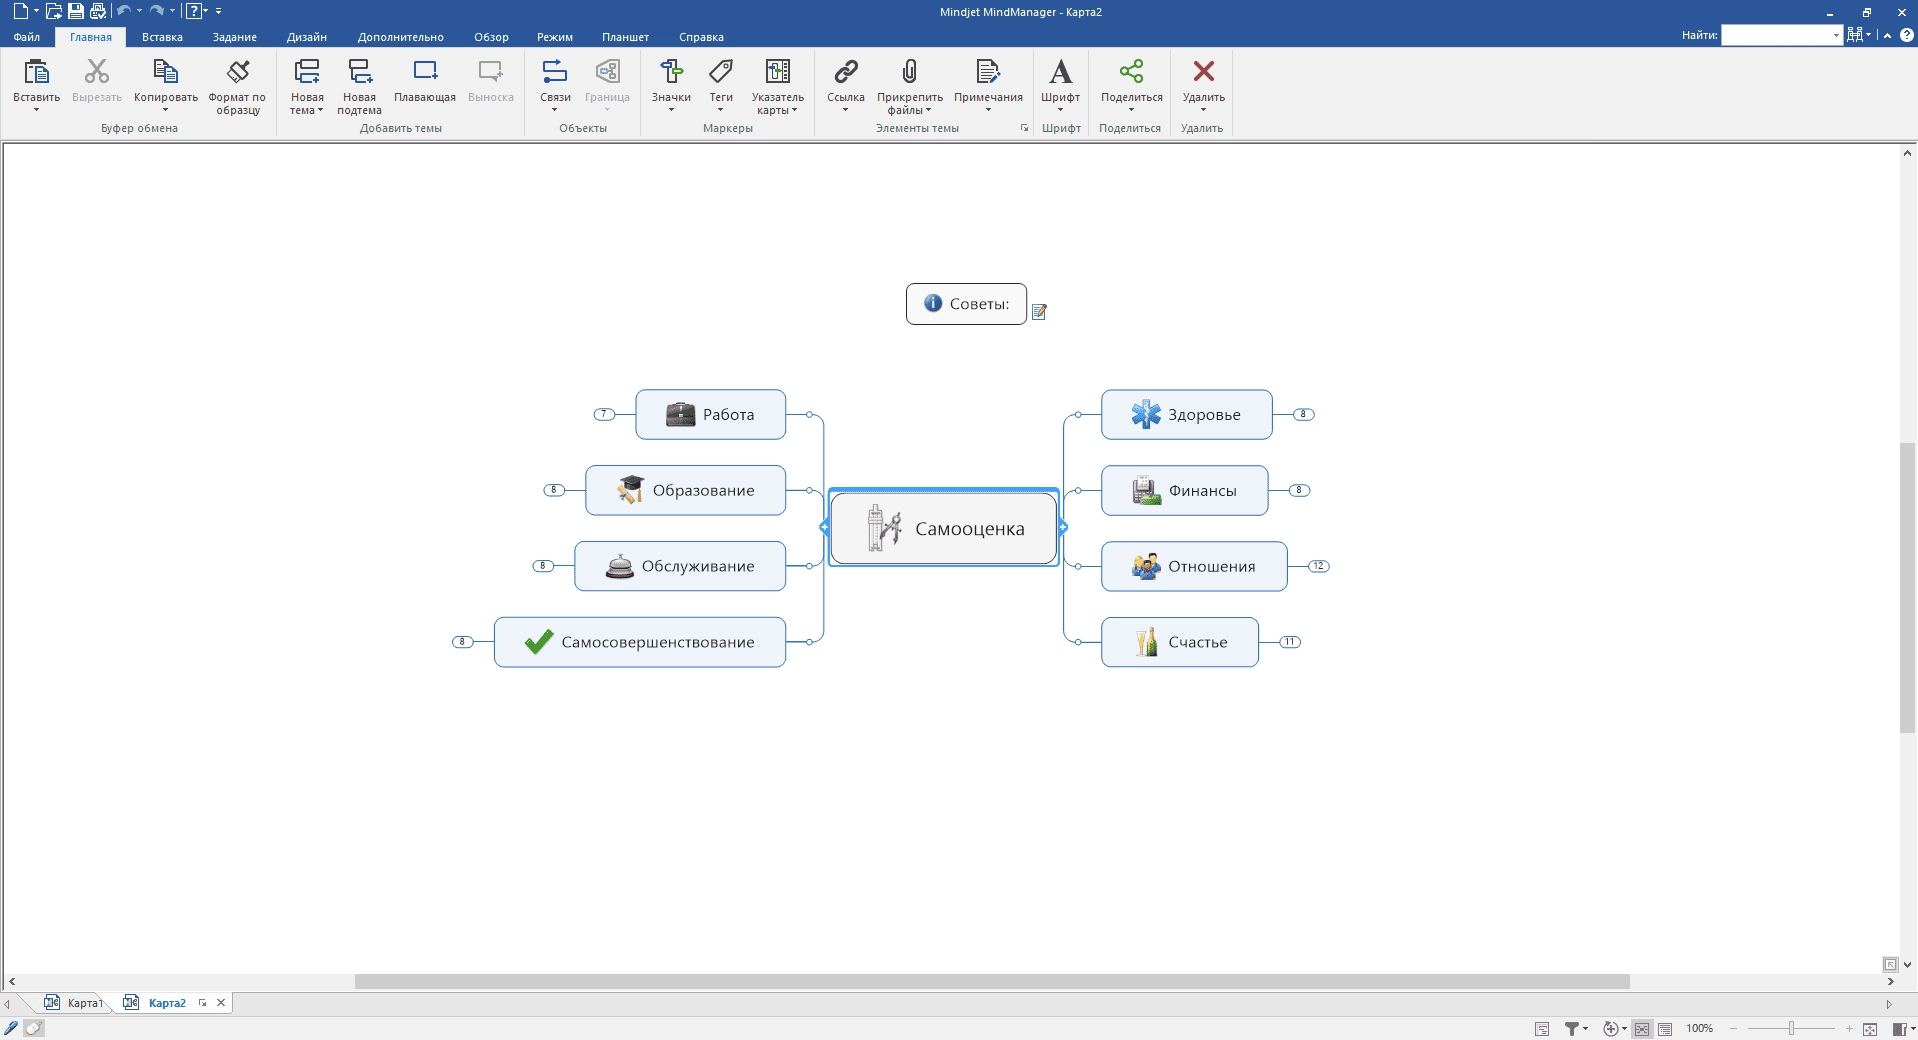Screen dimensions: 1918x1040
Task: Select the Обслуживание topic
Action: click(680, 566)
